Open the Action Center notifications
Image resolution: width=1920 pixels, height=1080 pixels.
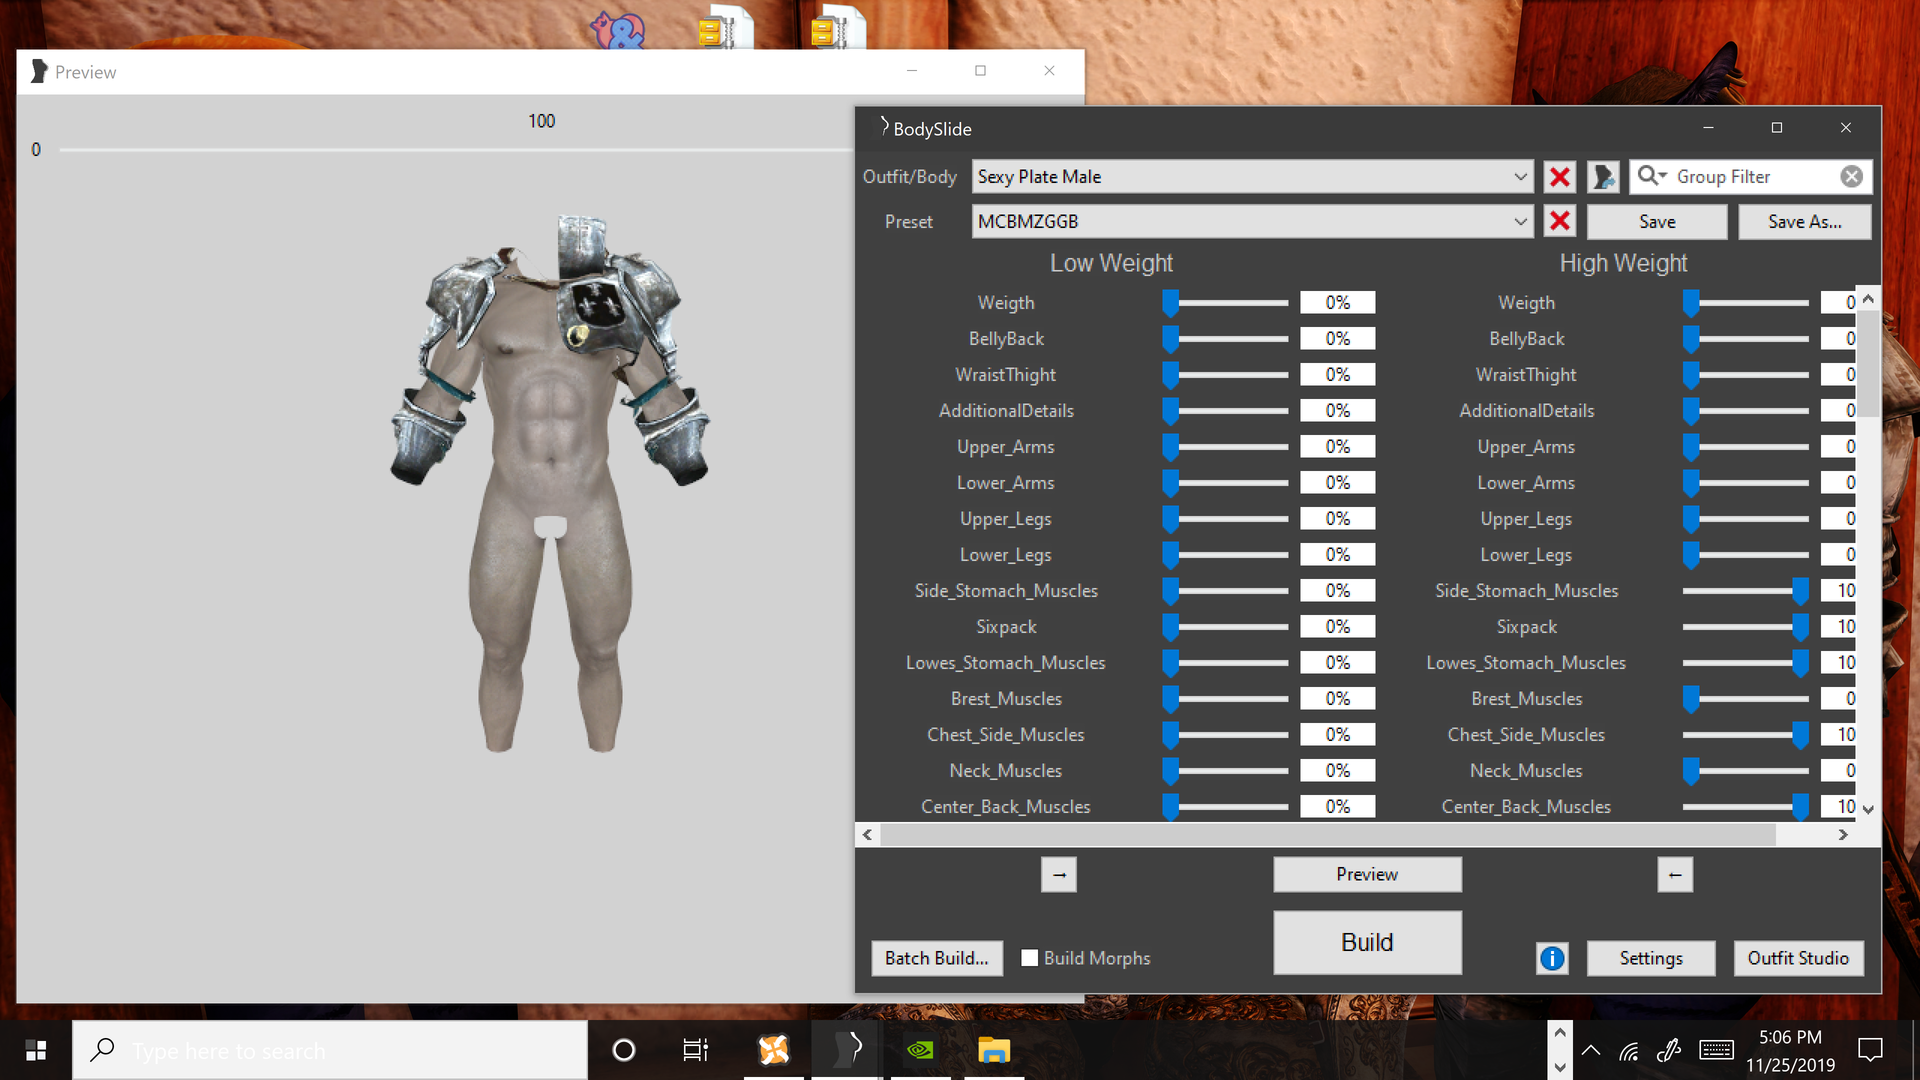(x=1870, y=1050)
